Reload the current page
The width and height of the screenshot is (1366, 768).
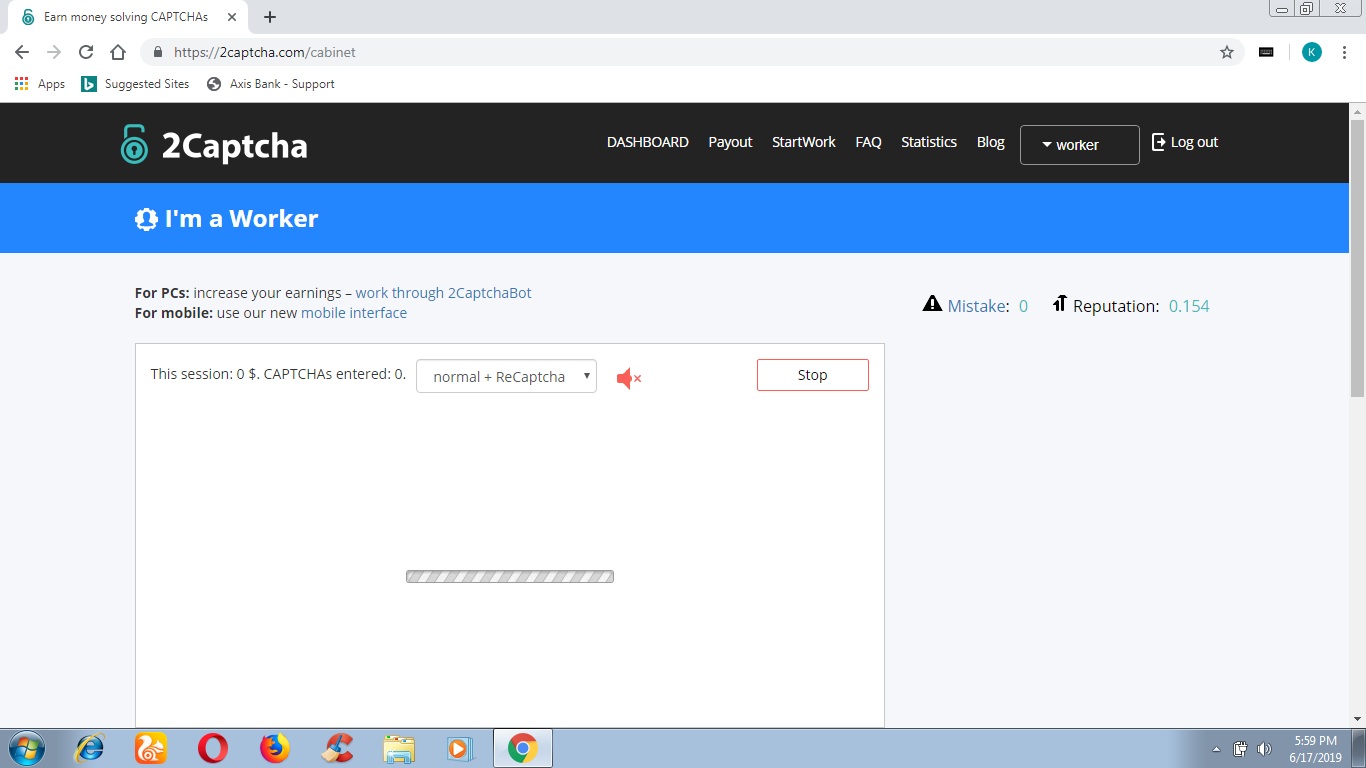[x=86, y=52]
